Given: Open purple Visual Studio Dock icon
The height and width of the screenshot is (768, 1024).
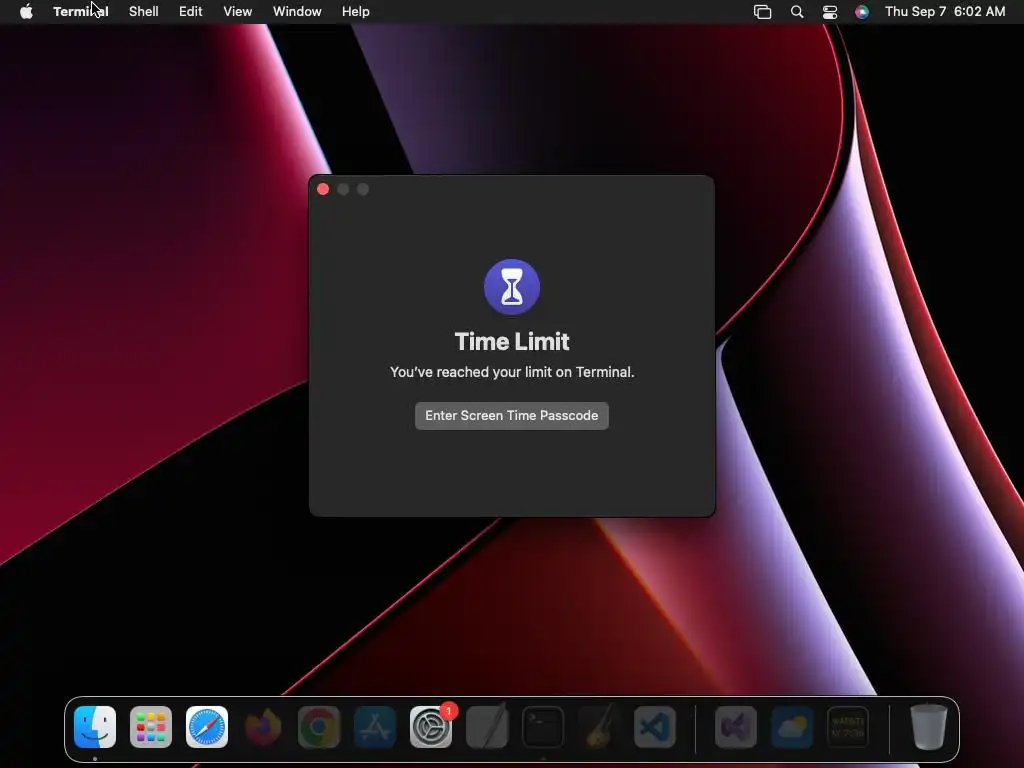Looking at the screenshot, I should click(x=736, y=727).
